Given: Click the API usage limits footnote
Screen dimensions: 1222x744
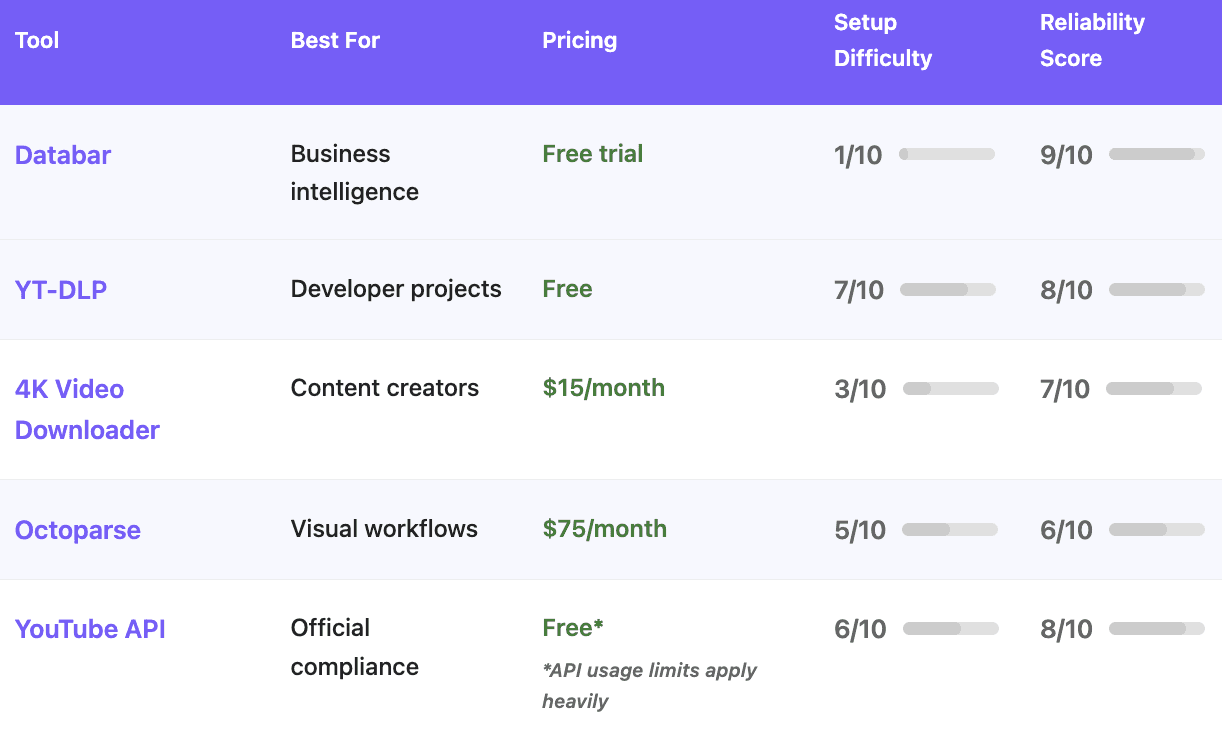Looking at the screenshot, I should [649, 685].
